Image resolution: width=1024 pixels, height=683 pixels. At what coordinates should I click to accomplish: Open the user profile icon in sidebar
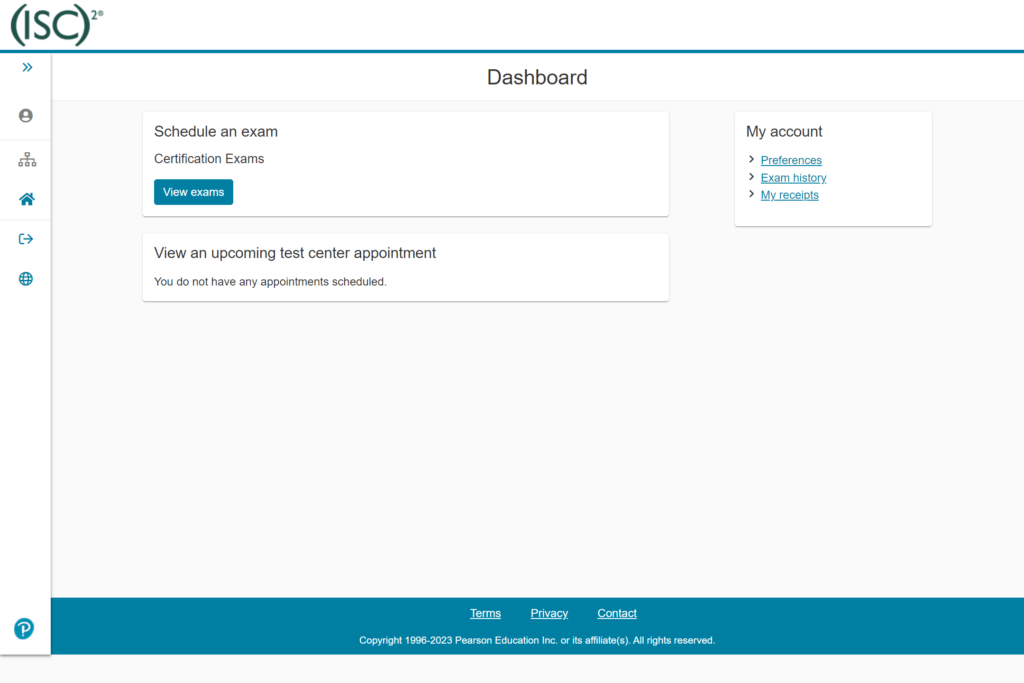pos(25,116)
